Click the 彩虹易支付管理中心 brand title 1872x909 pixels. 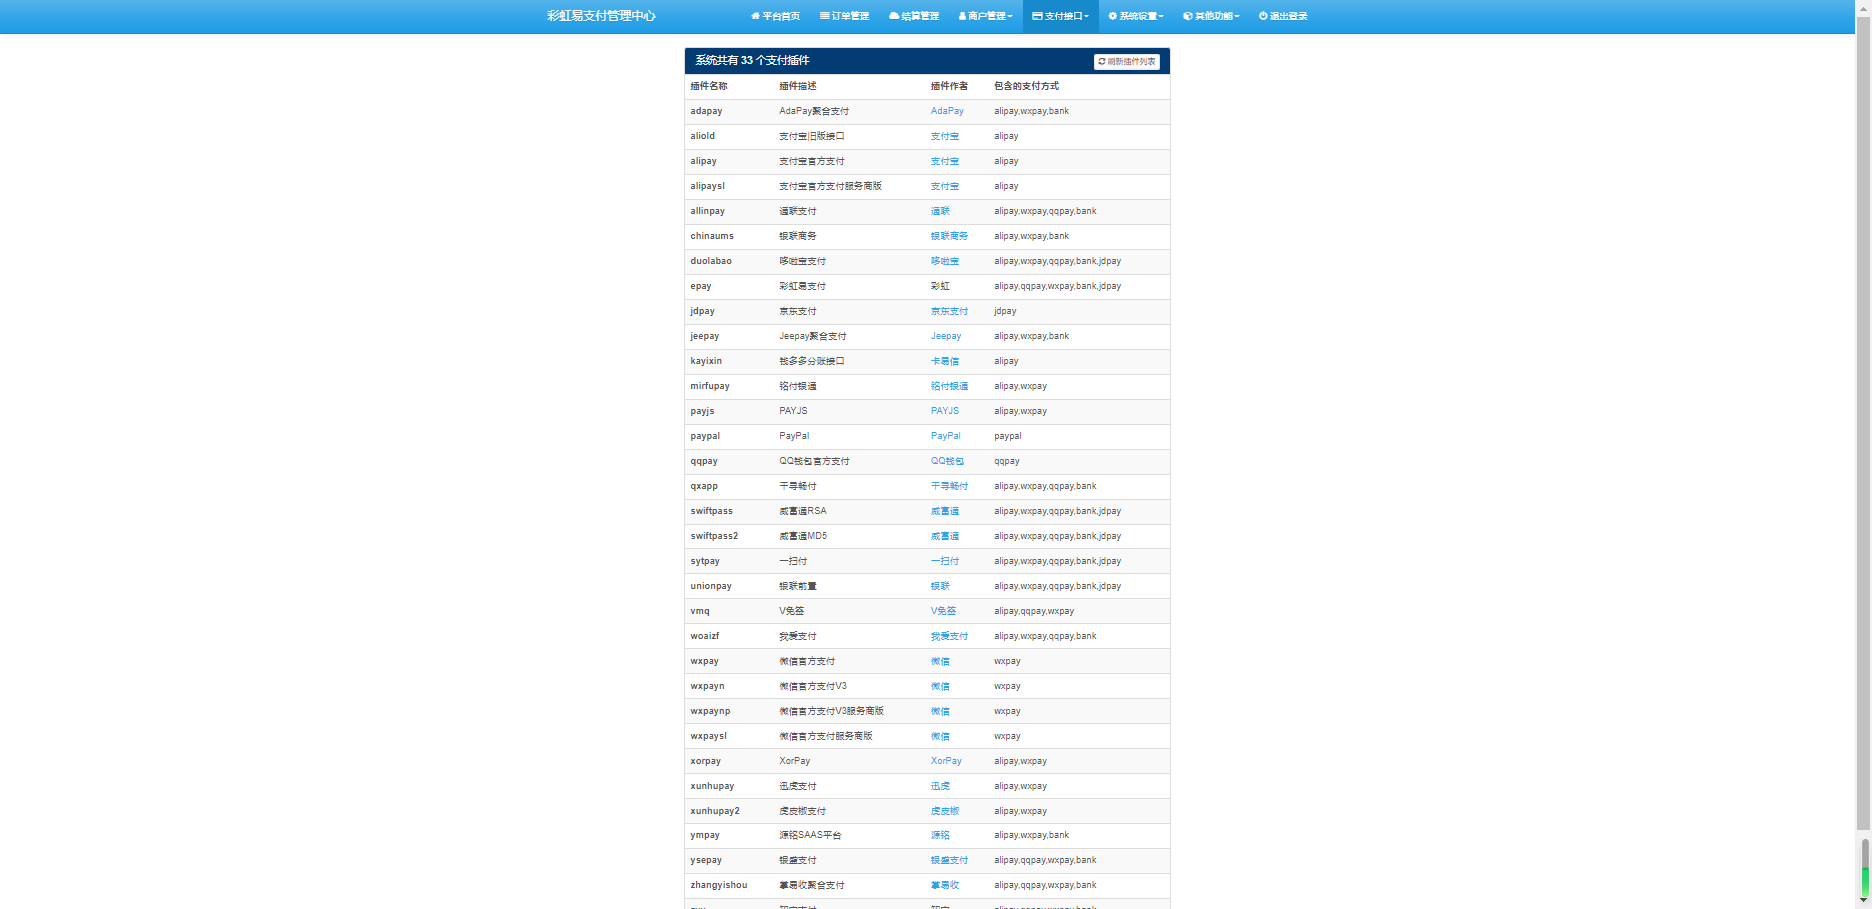point(601,16)
